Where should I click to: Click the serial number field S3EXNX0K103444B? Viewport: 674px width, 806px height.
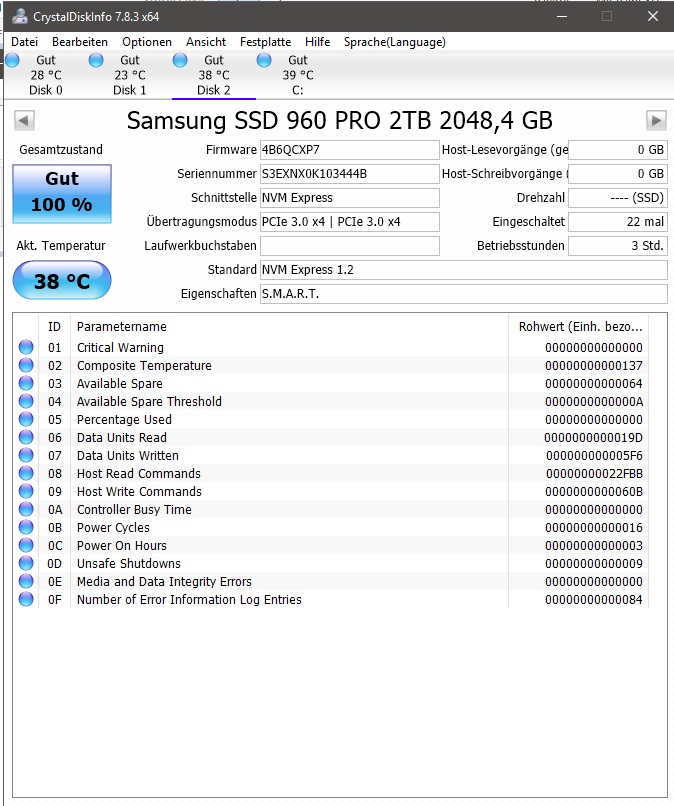click(350, 174)
